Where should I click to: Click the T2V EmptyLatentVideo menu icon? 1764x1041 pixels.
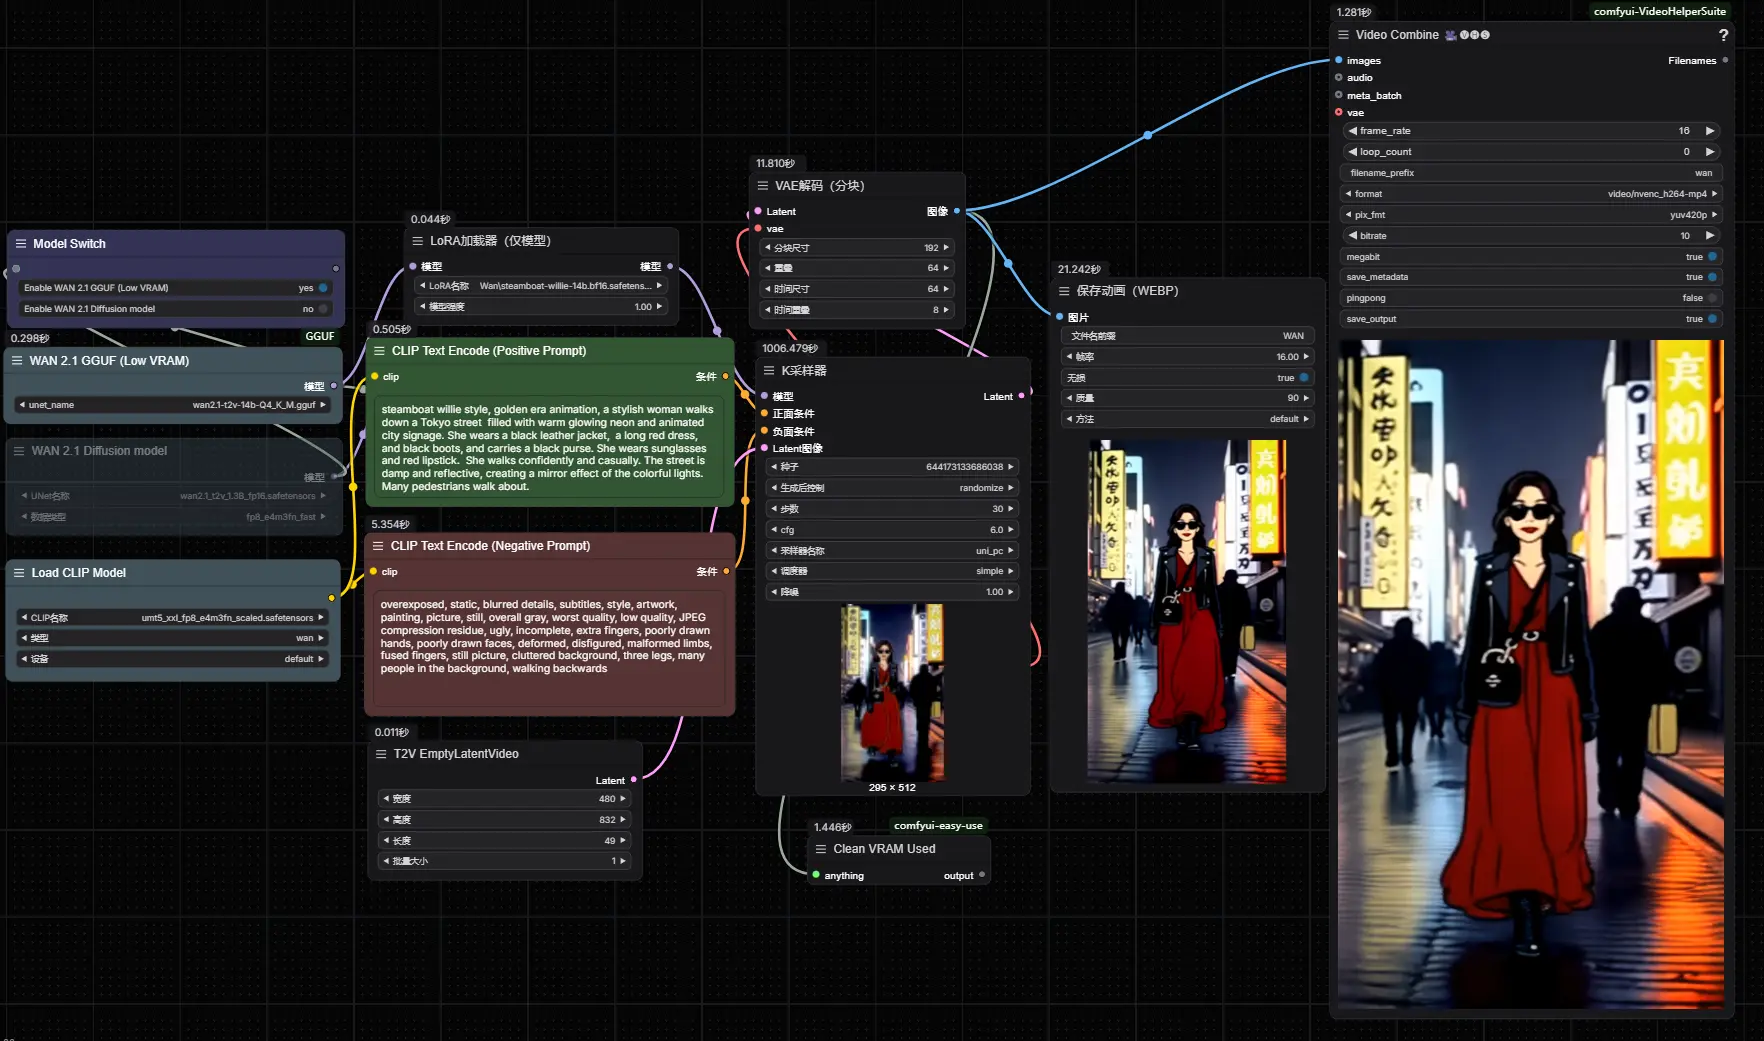point(381,754)
